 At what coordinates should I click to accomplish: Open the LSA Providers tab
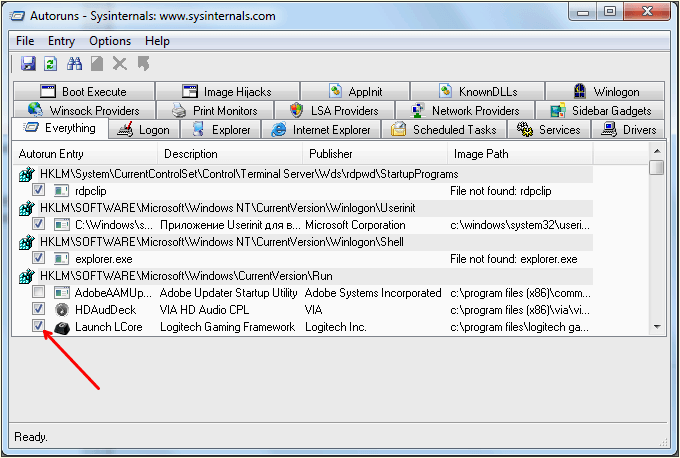[x=334, y=110]
